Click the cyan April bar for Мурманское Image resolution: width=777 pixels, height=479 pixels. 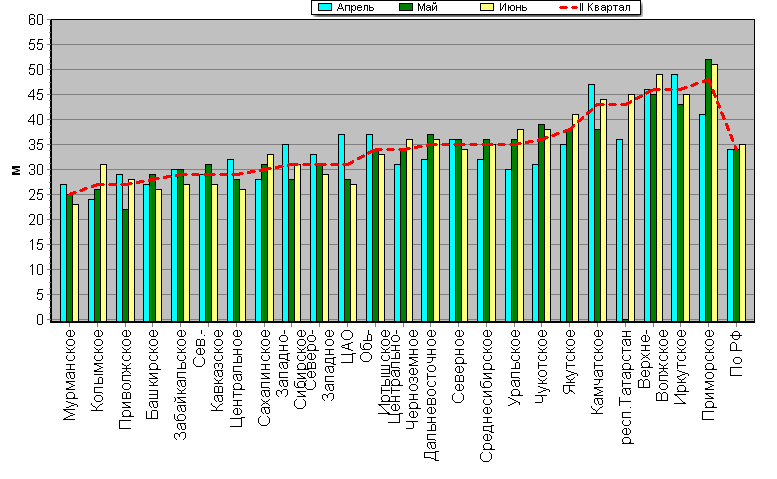coord(63,253)
